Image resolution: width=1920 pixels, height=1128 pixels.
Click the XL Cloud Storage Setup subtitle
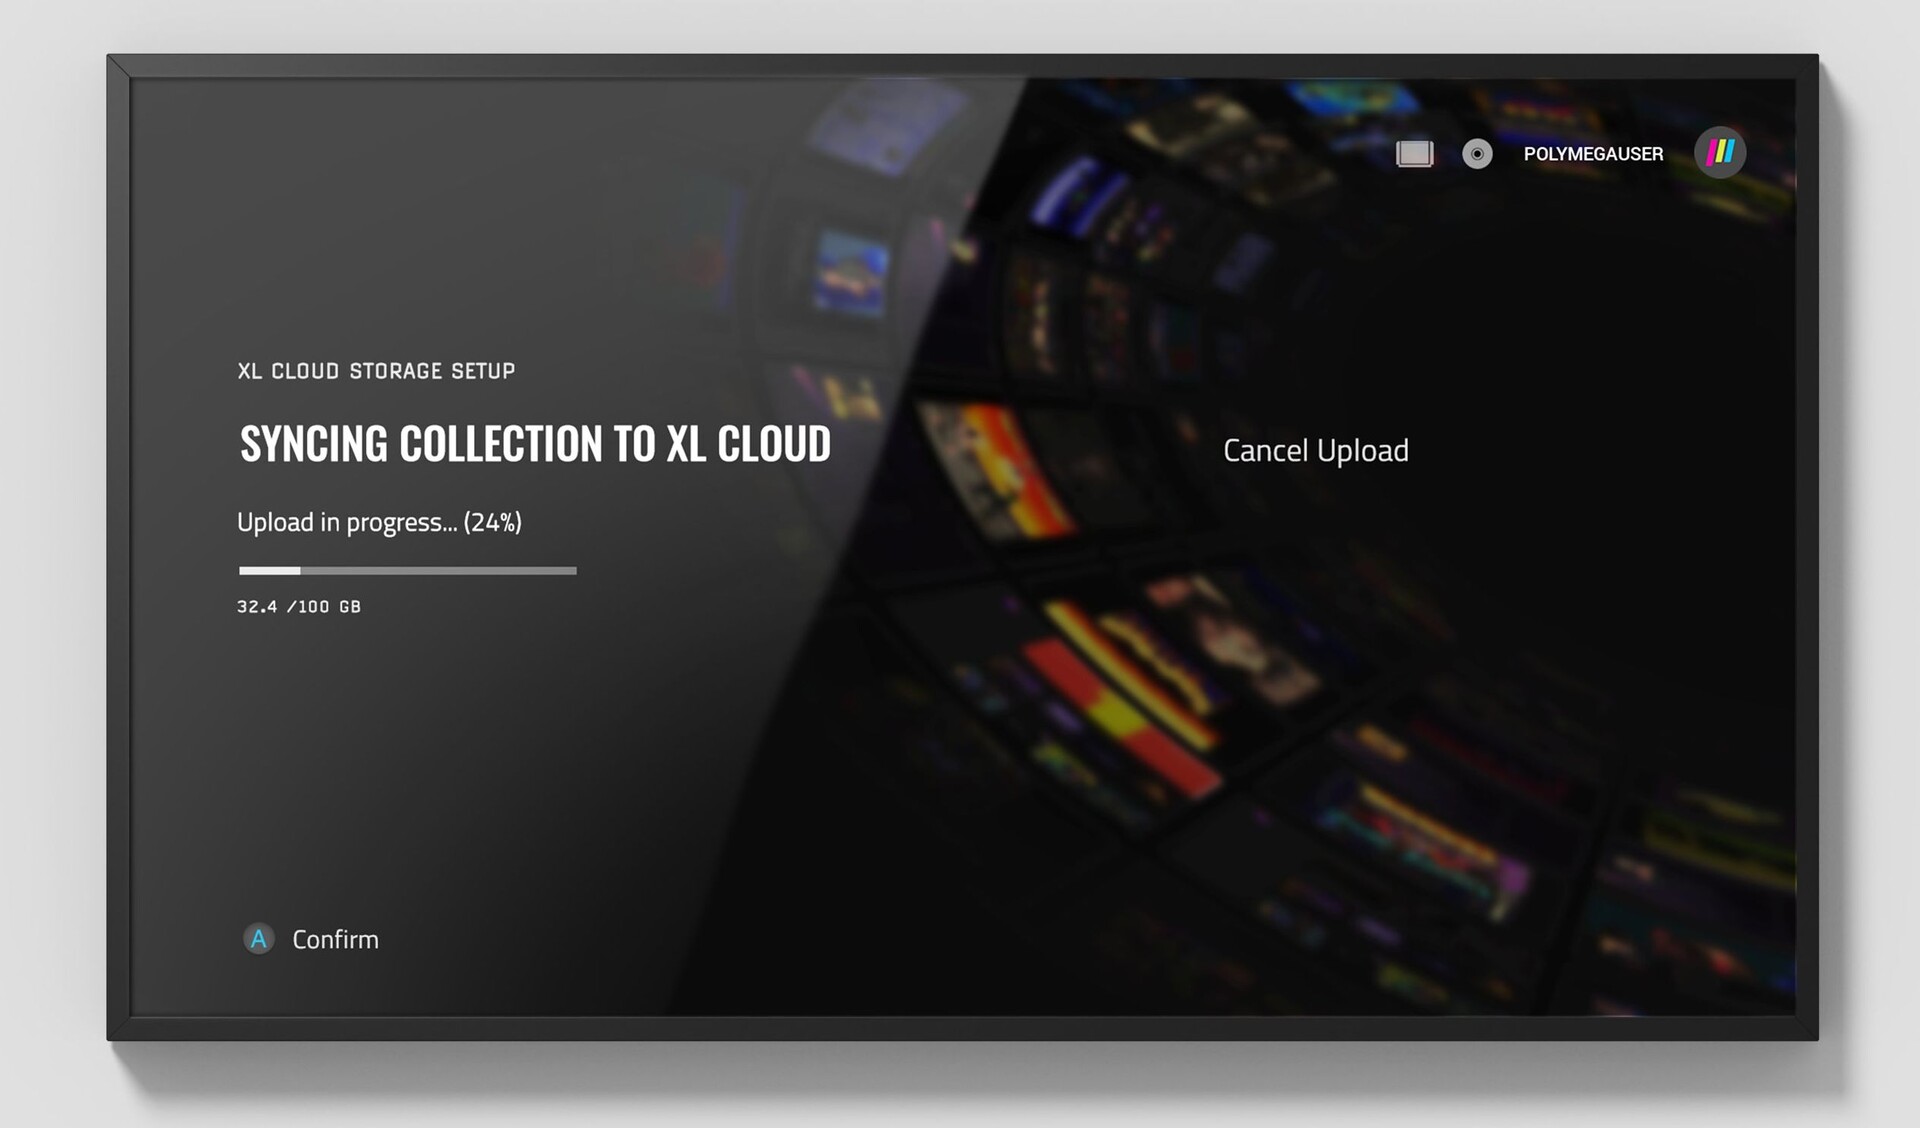click(x=376, y=371)
